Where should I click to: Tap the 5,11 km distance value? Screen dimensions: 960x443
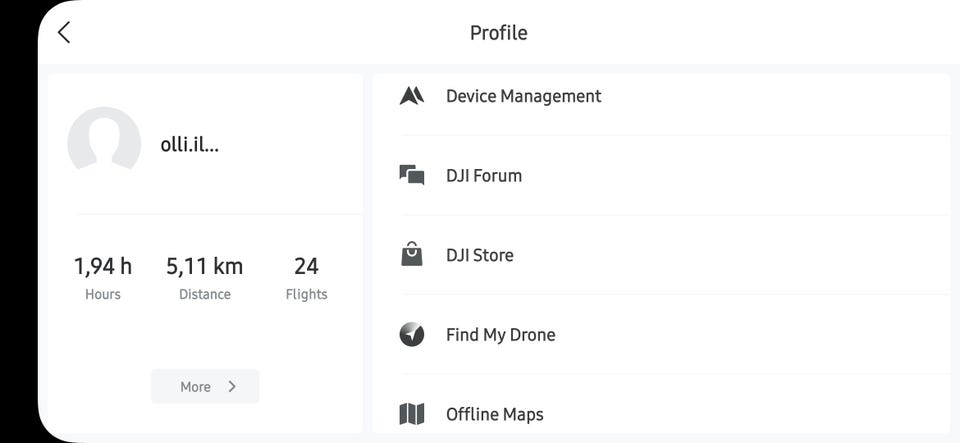(204, 266)
